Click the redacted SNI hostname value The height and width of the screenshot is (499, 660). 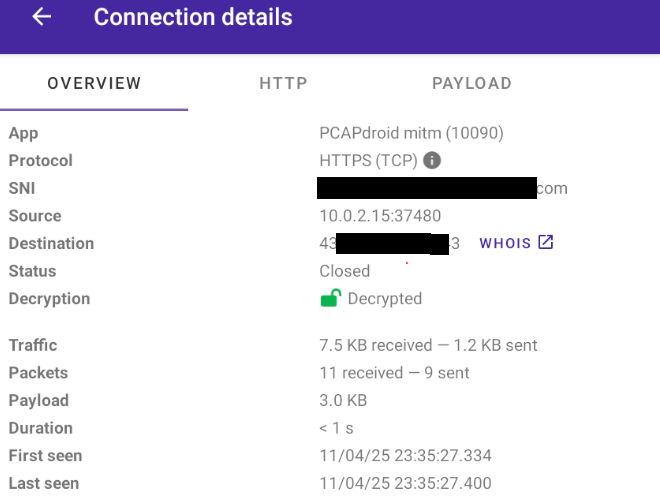tap(442, 188)
